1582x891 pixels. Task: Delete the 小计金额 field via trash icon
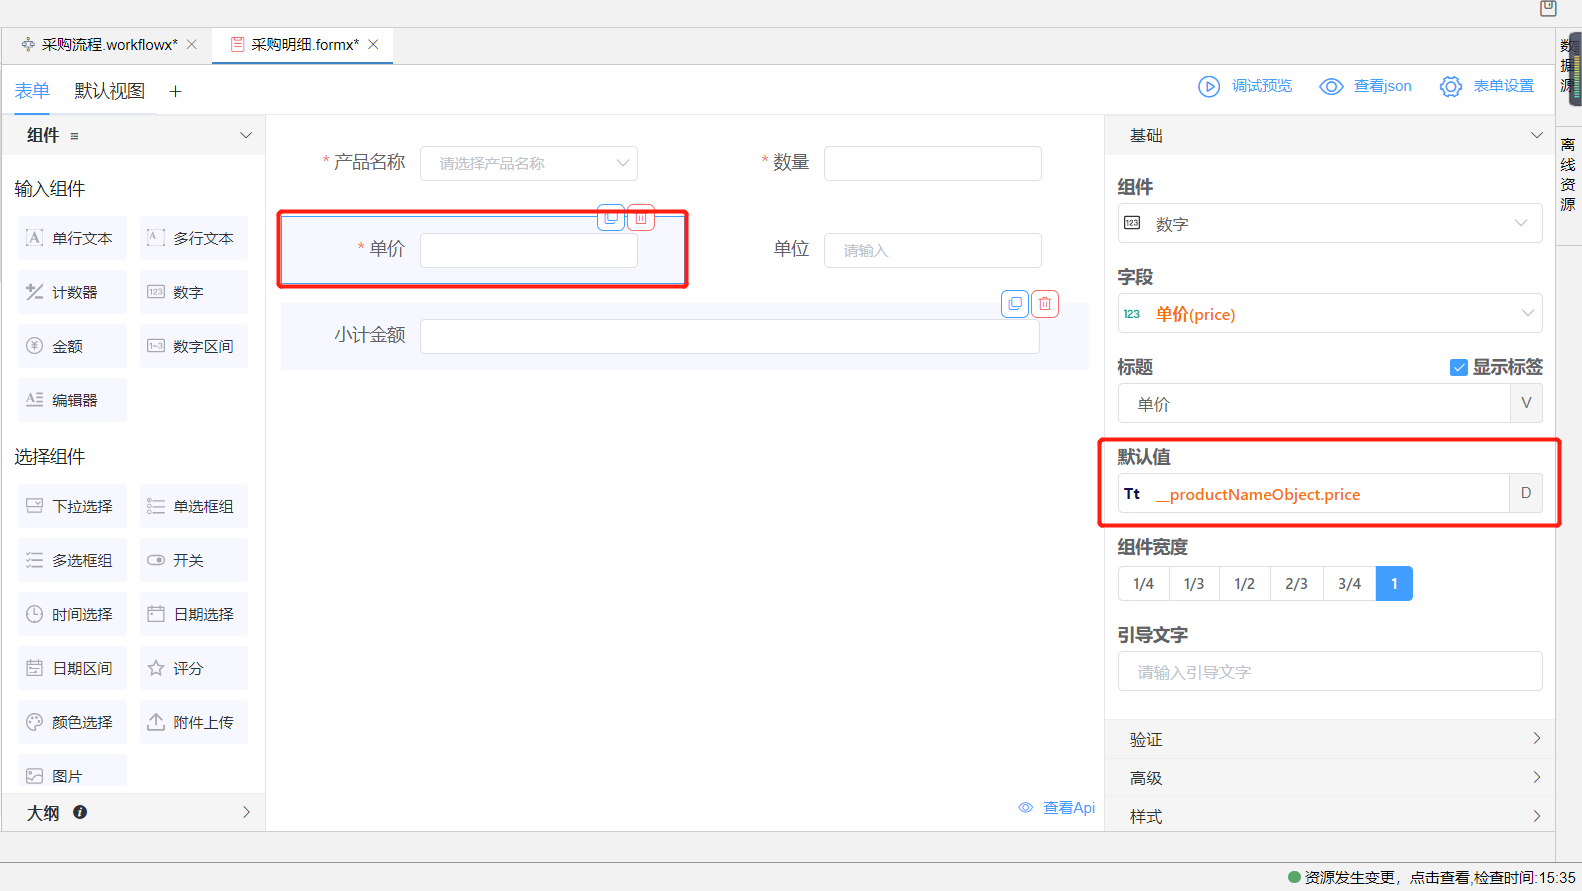1044,303
